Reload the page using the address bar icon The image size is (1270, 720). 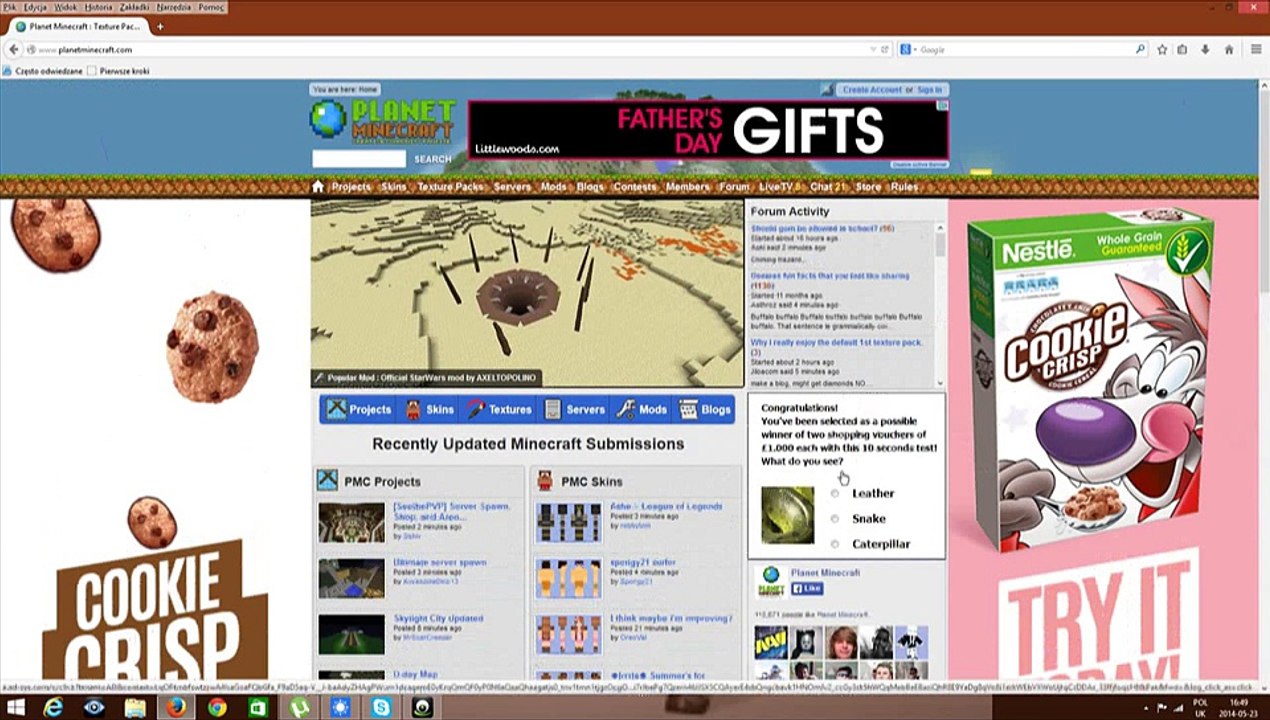tap(885, 49)
